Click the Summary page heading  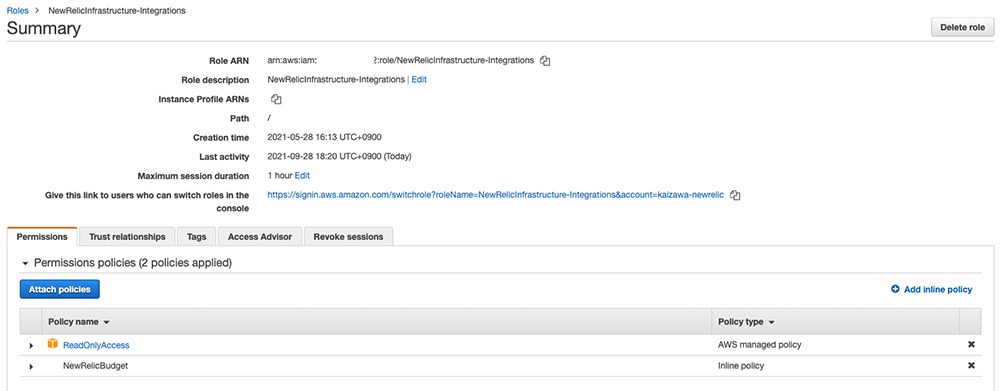click(44, 29)
